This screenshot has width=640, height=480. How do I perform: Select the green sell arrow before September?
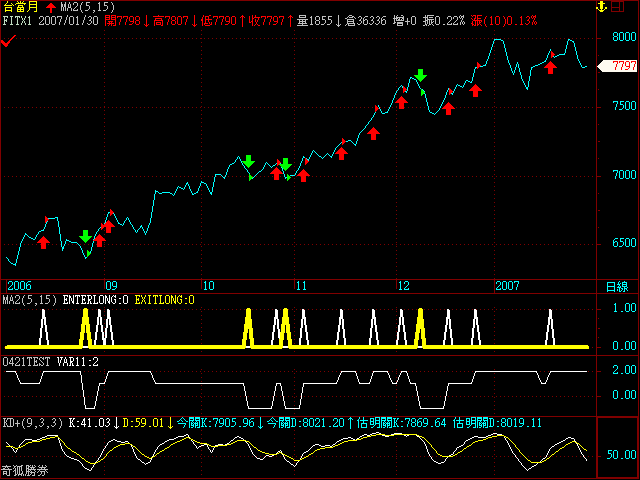[85, 236]
